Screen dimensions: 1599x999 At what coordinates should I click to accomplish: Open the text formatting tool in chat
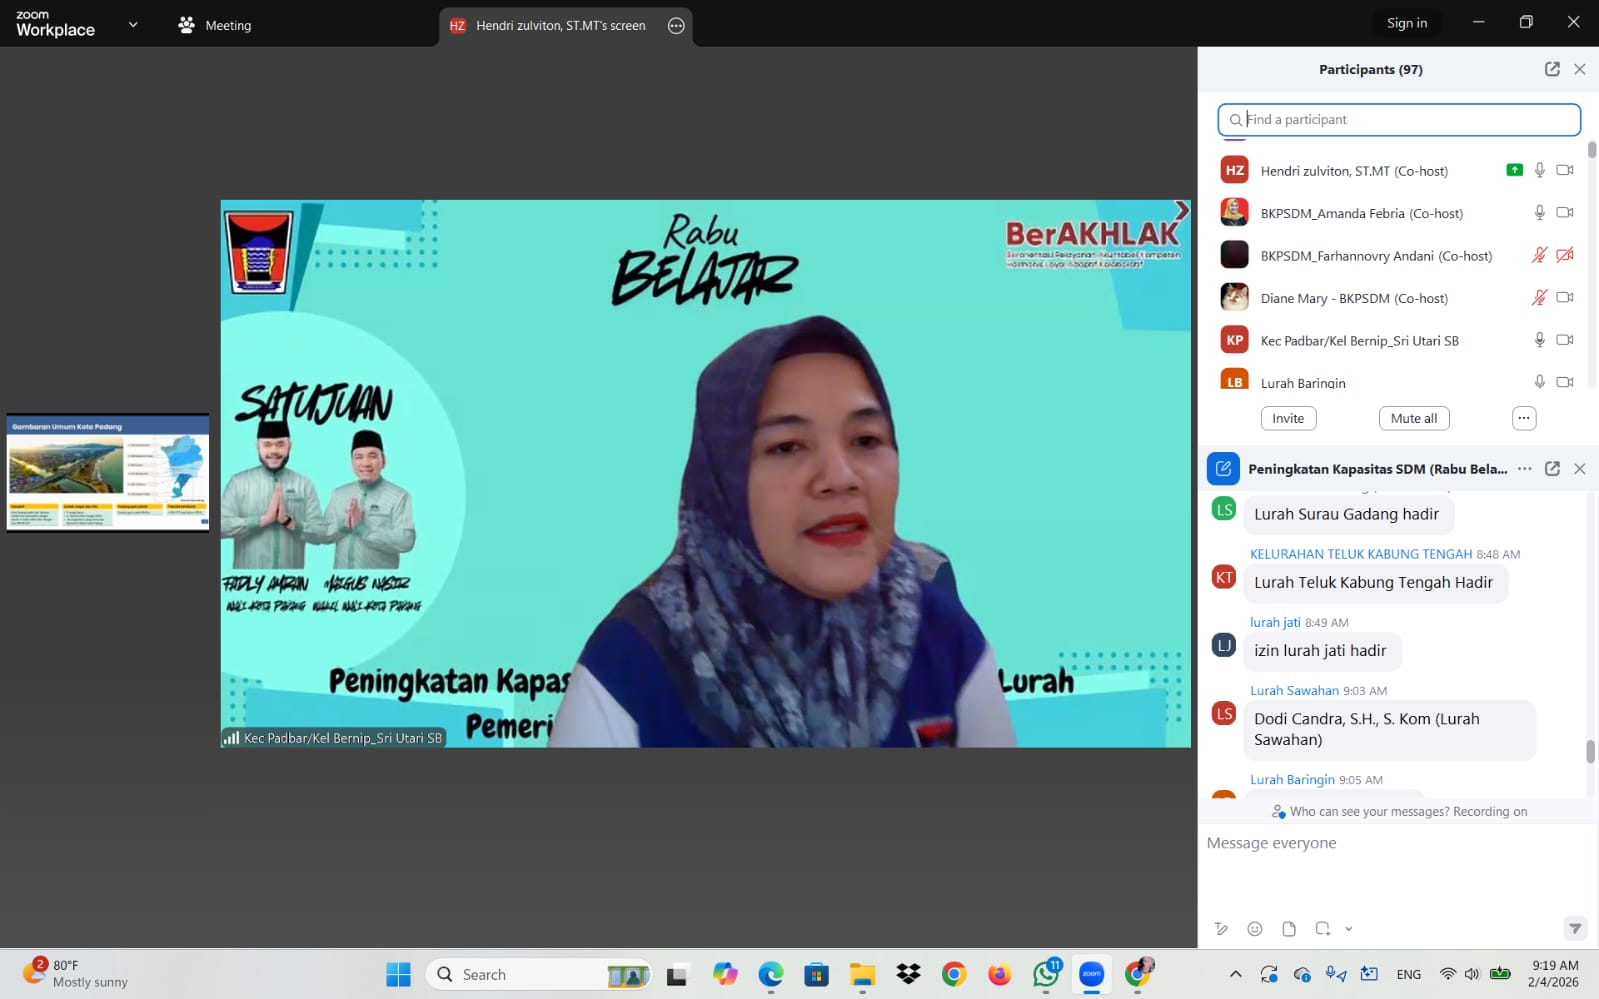click(x=1221, y=929)
